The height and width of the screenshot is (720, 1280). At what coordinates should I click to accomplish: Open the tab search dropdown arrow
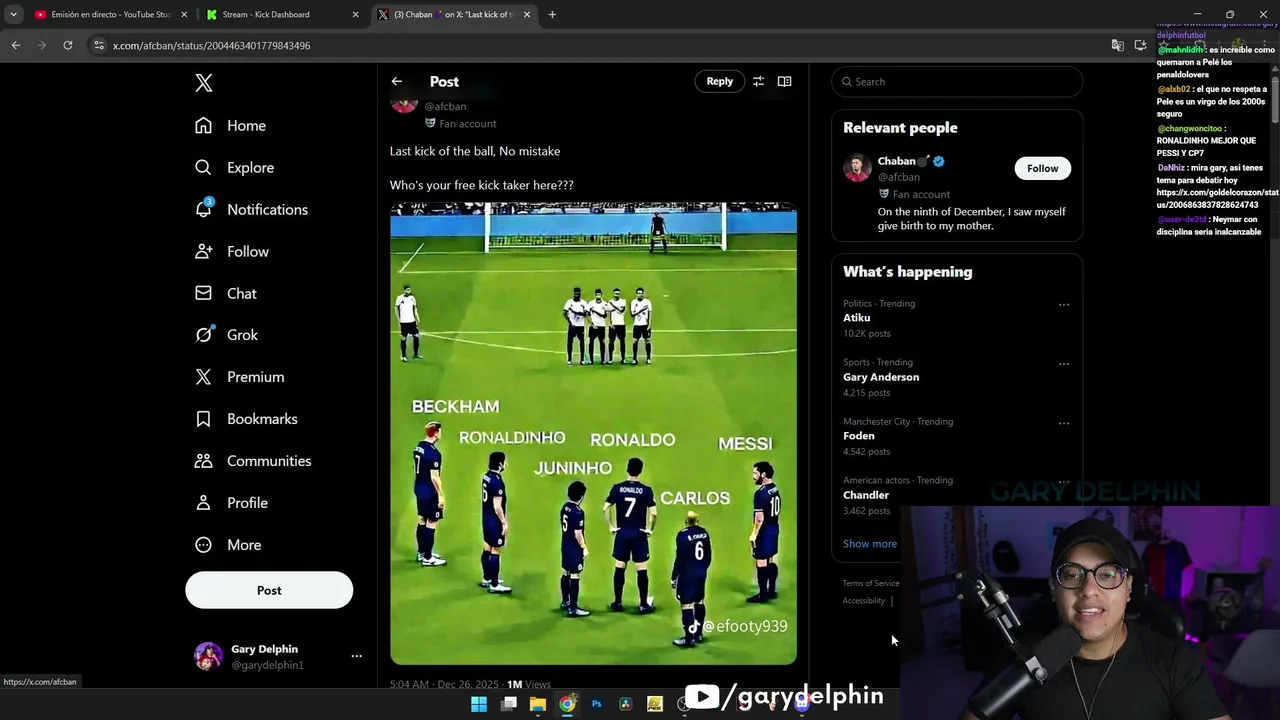13,15
